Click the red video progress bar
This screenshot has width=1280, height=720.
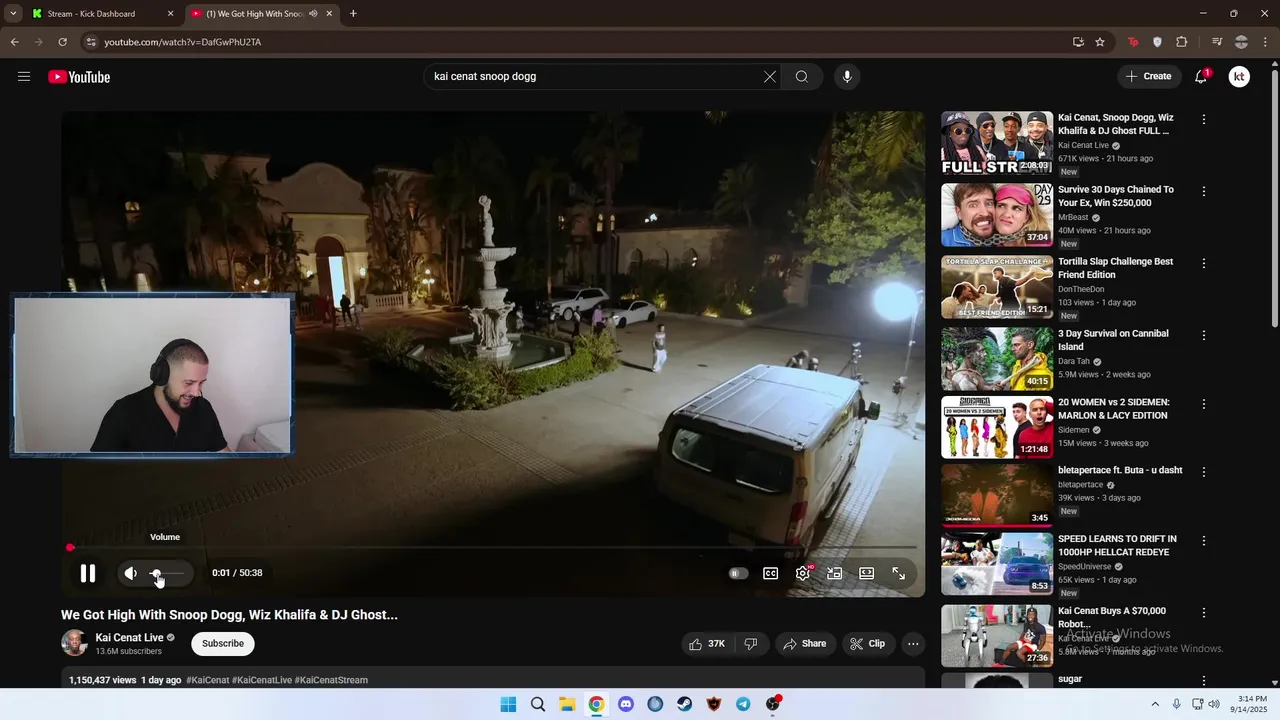click(493, 547)
